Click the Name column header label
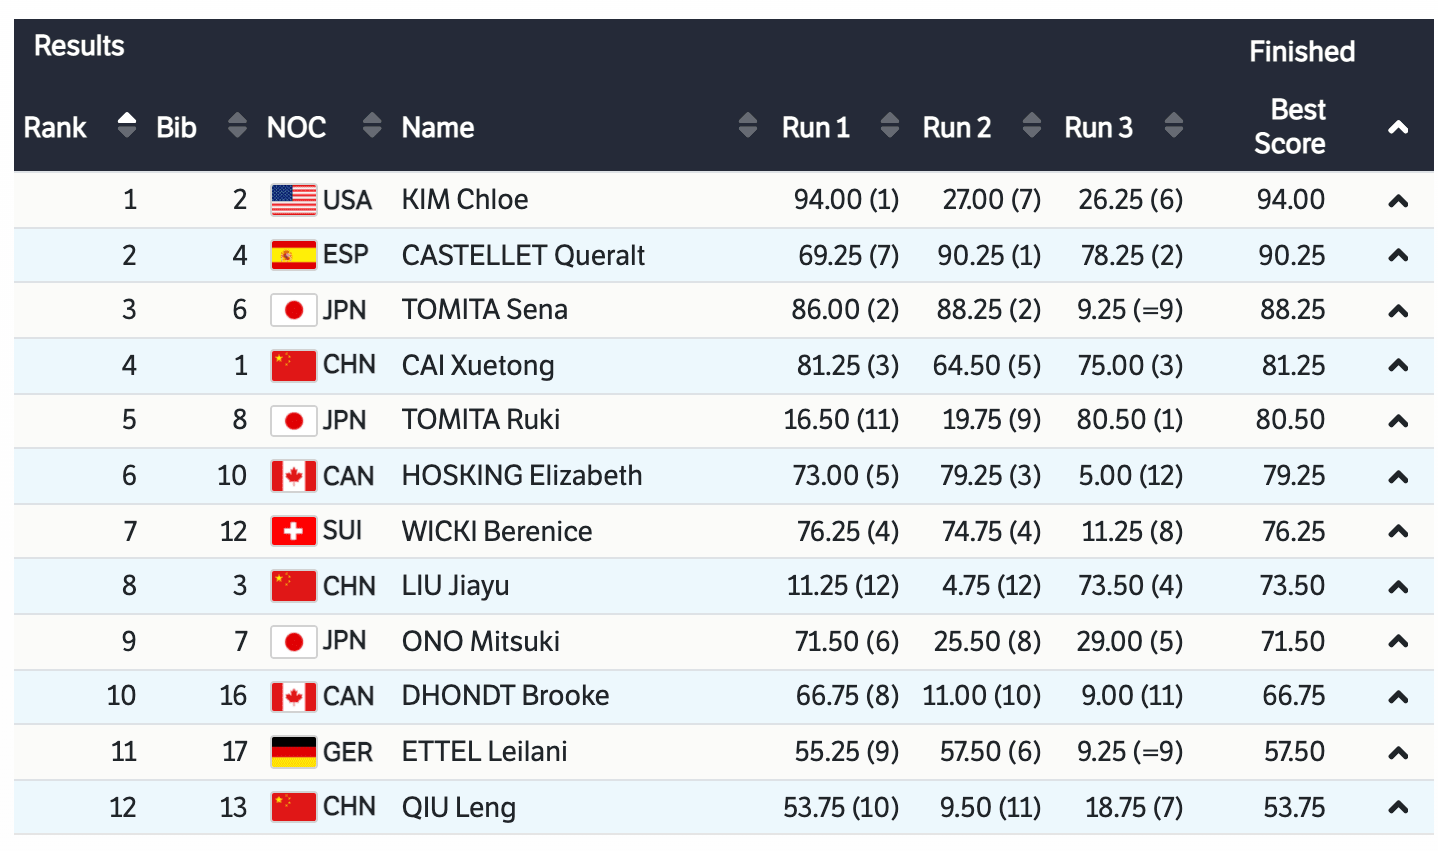The height and width of the screenshot is (851, 1438). [438, 127]
